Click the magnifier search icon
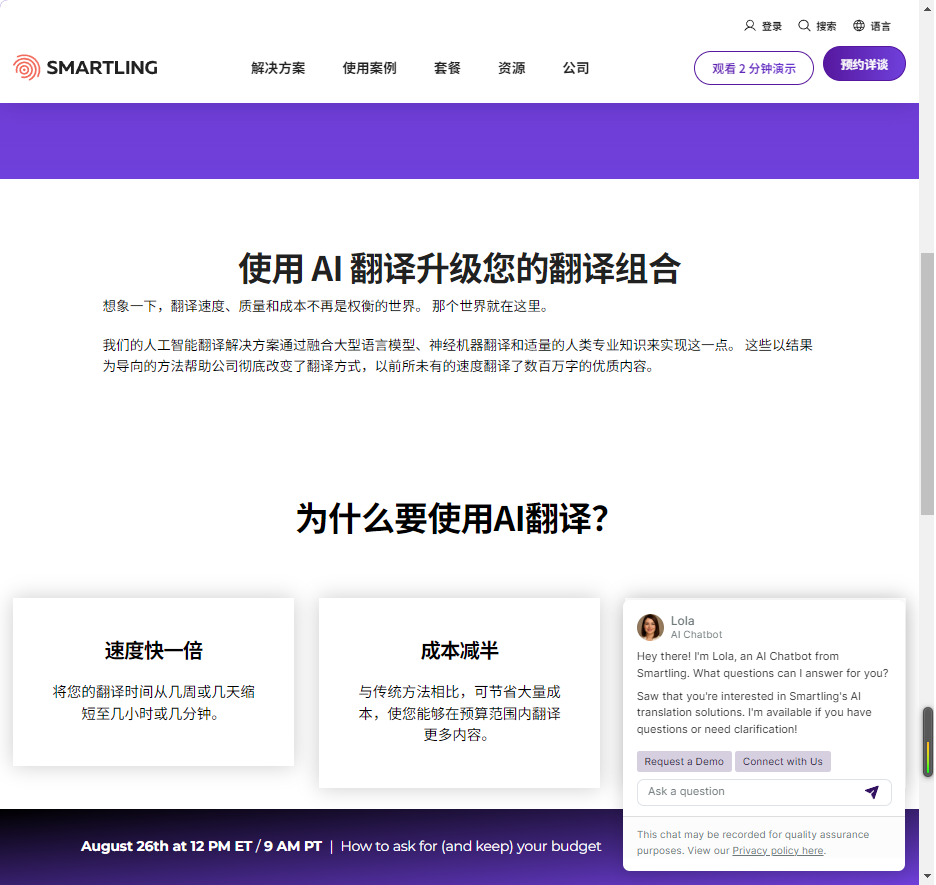Image resolution: width=936 pixels, height=885 pixels. pyautogui.click(x=804, y=26)
